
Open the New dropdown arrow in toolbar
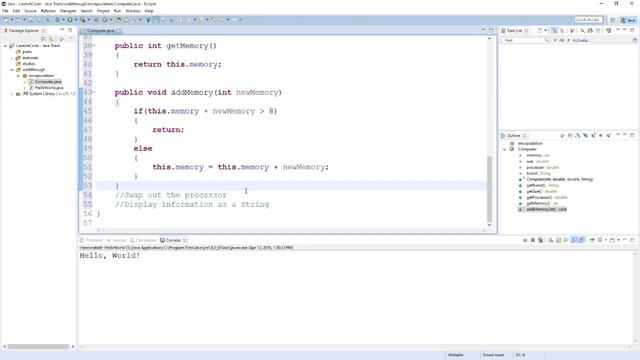tap(12, 20)
